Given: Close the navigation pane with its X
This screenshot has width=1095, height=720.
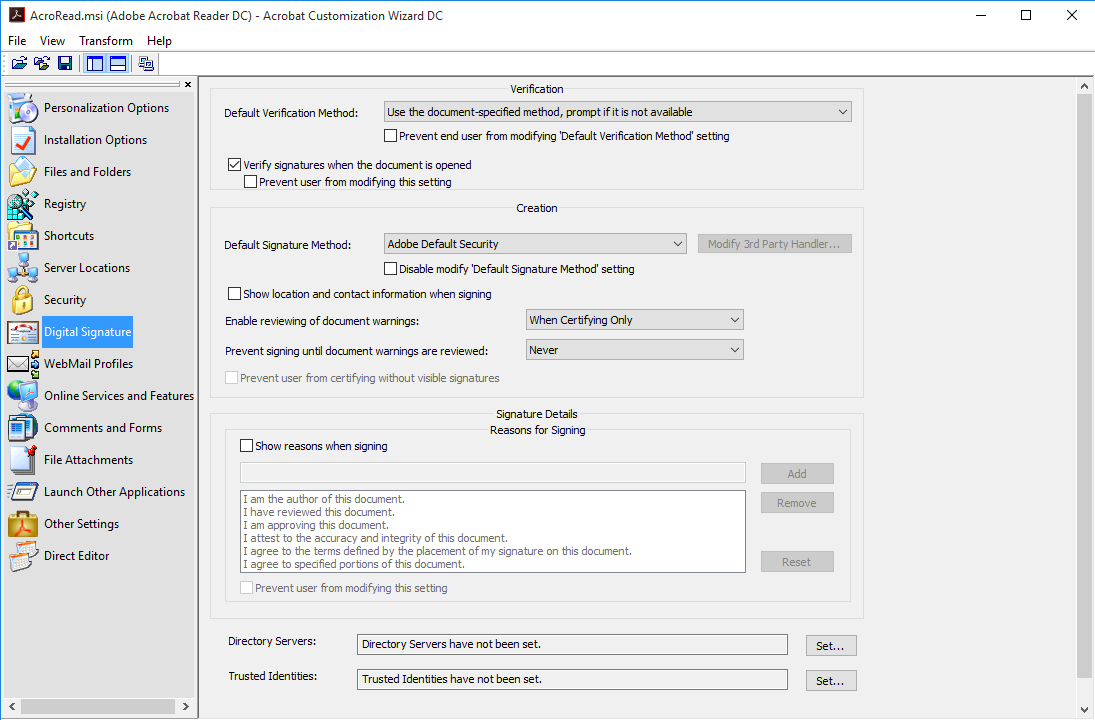Looking at the screenshot, I should pyautogui.click(x=188, y=85).
